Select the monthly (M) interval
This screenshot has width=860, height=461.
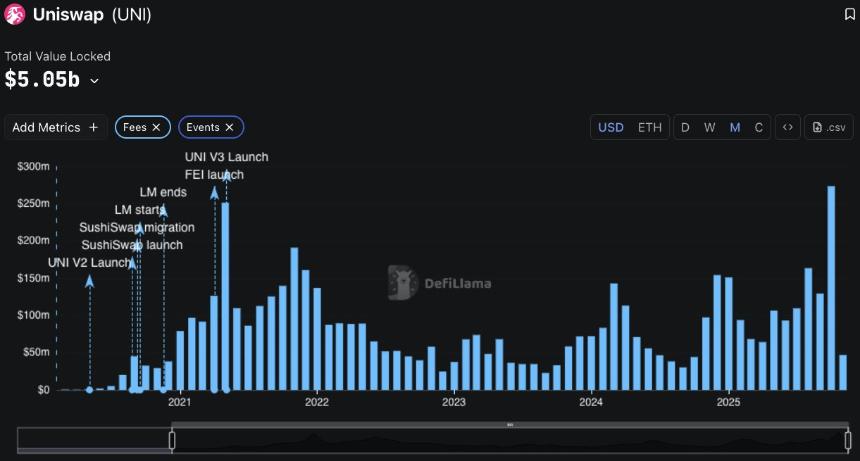735,127
